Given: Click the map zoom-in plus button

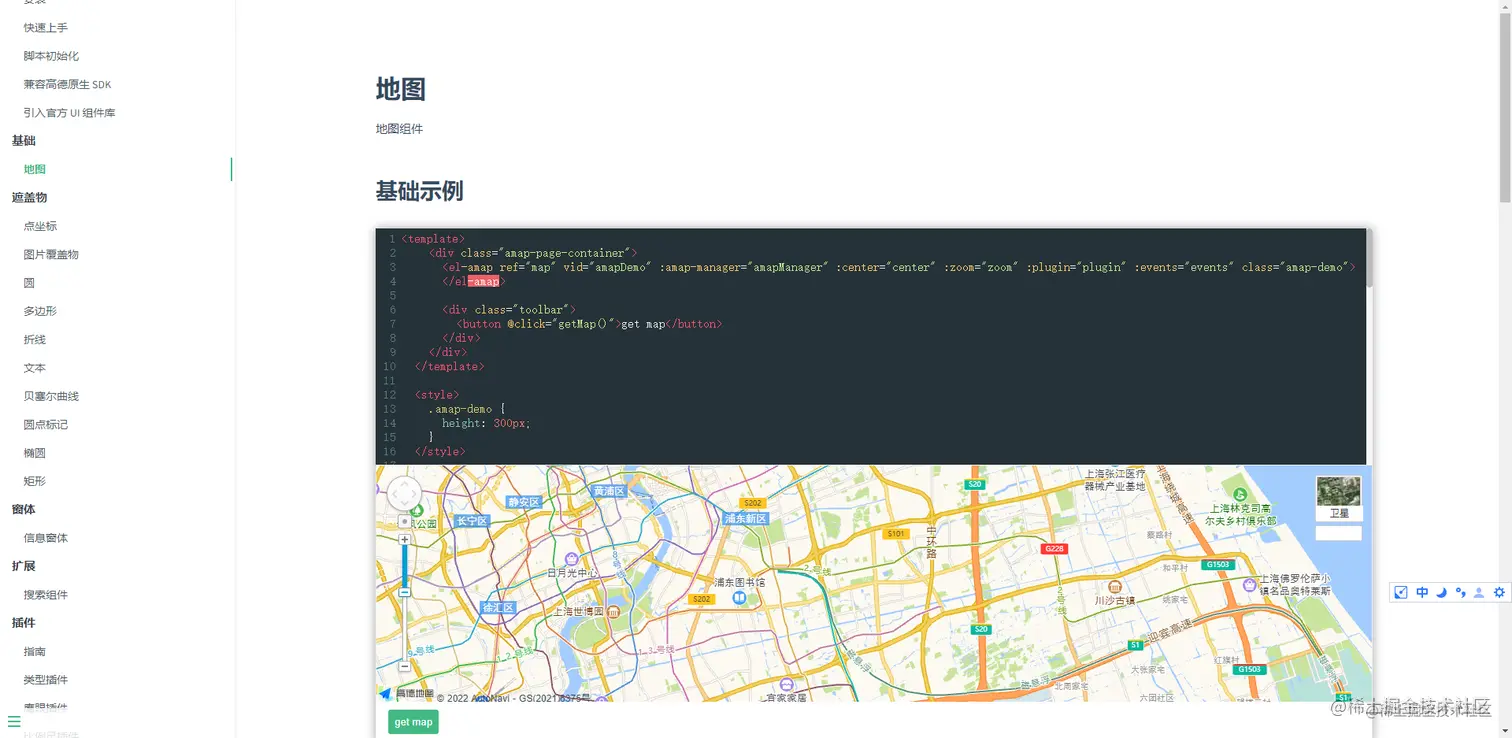Looking at the screenshot, I should [405, 540].
